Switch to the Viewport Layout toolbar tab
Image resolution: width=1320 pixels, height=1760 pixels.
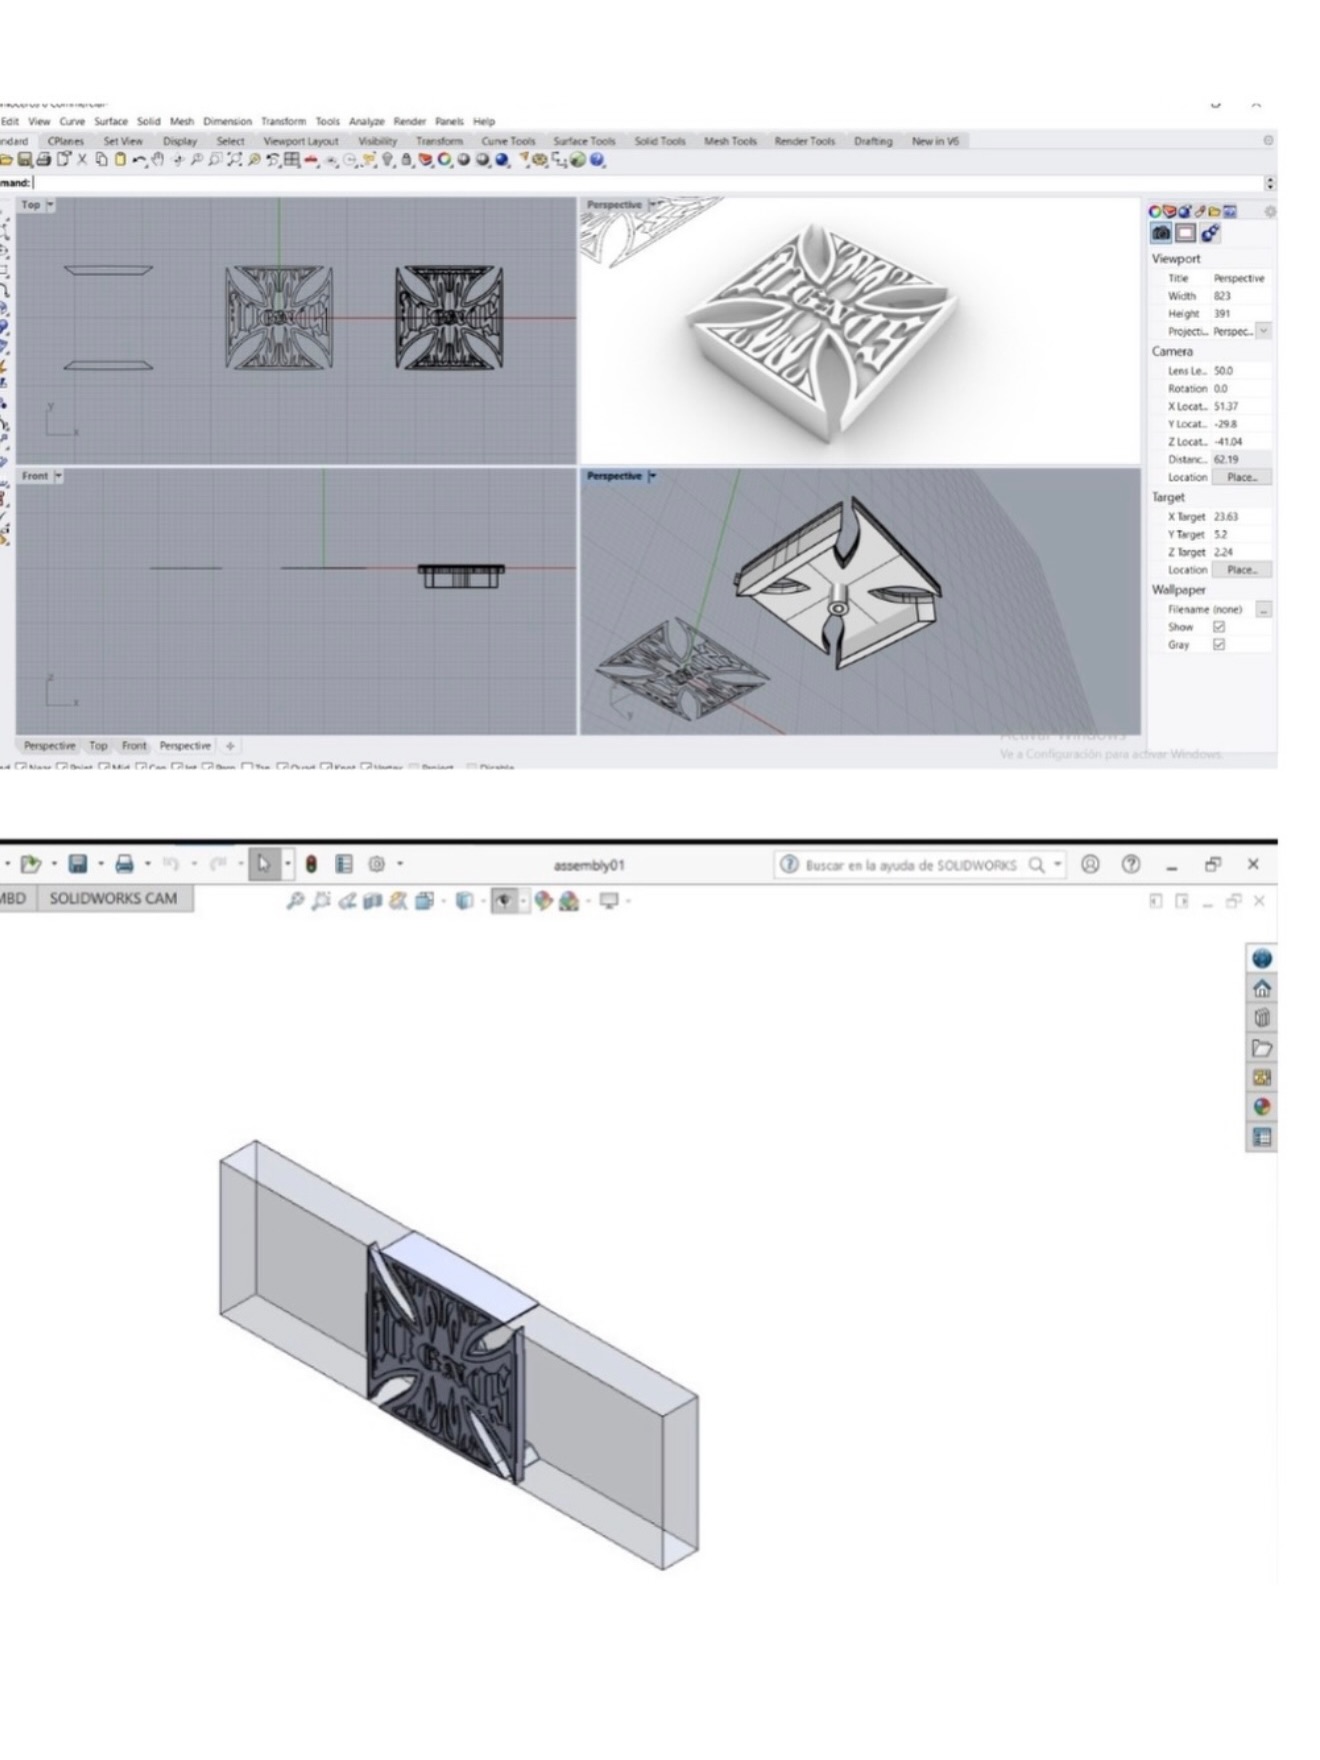point(301,141)
